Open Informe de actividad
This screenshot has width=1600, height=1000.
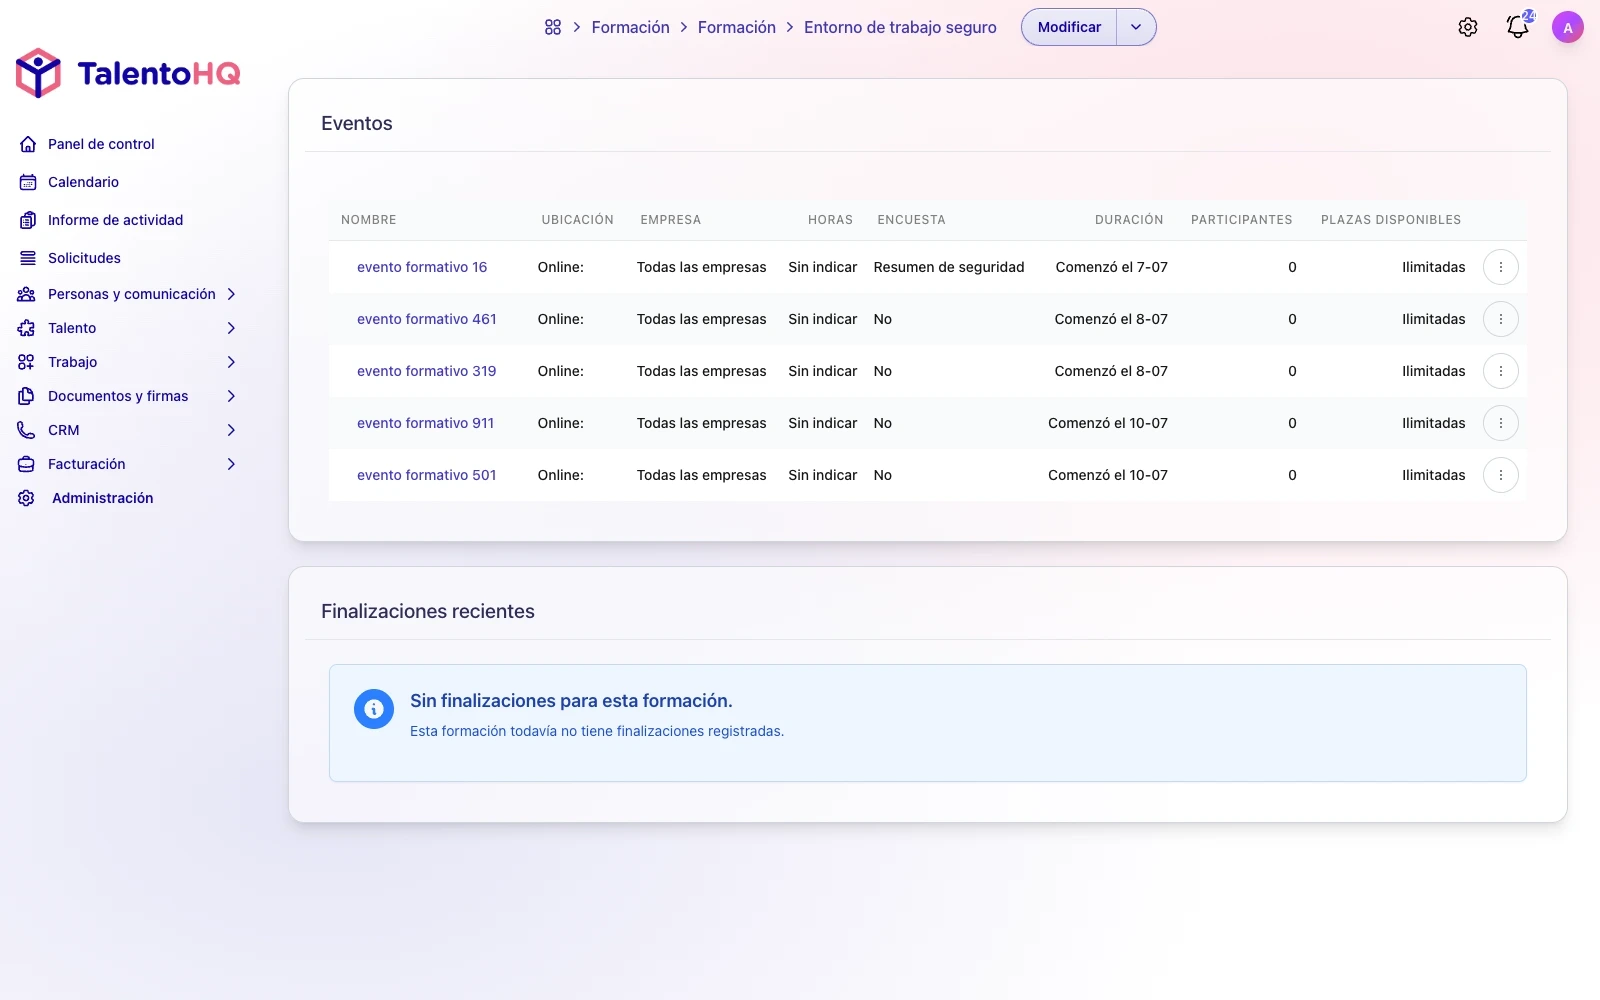click(x=115, y=220)
